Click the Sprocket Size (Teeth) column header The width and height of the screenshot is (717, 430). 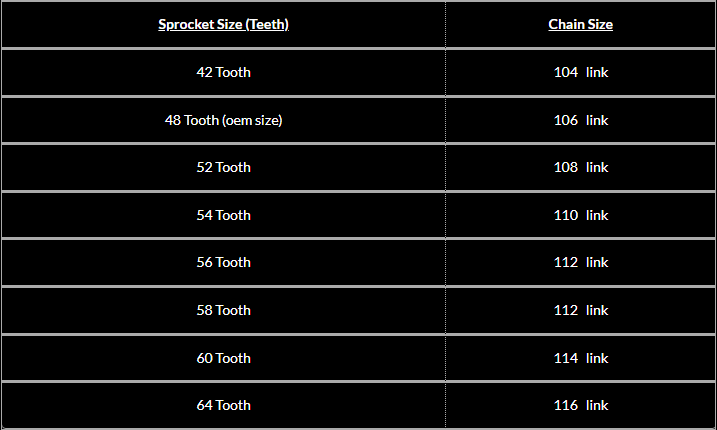[x=223, y=24]
